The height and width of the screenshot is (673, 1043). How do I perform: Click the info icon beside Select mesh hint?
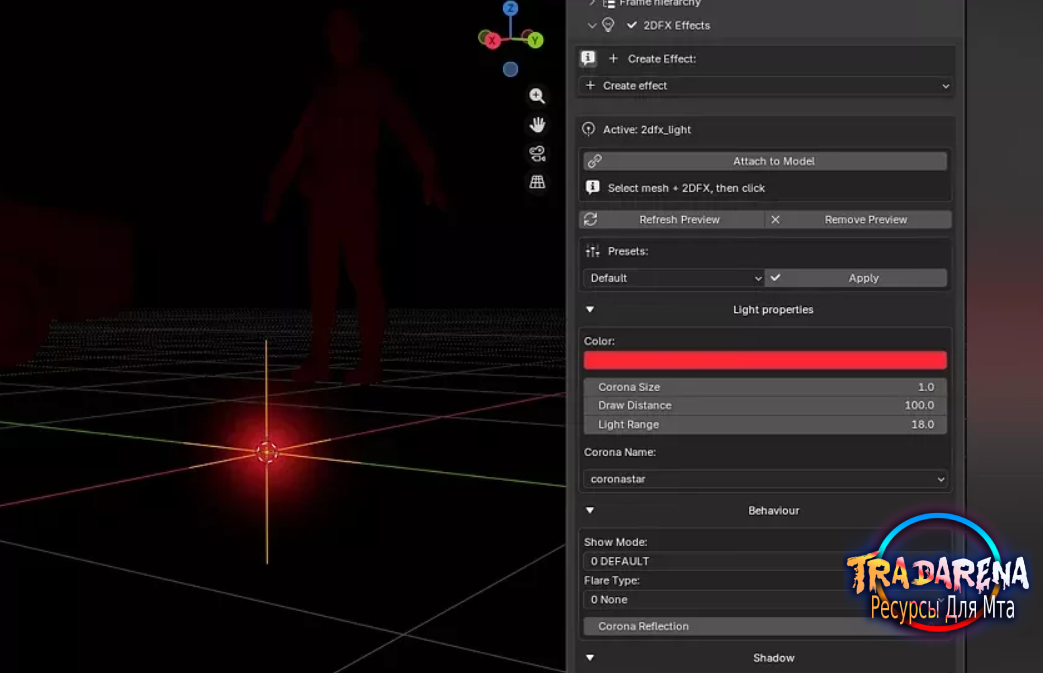[x=592, y=188]
